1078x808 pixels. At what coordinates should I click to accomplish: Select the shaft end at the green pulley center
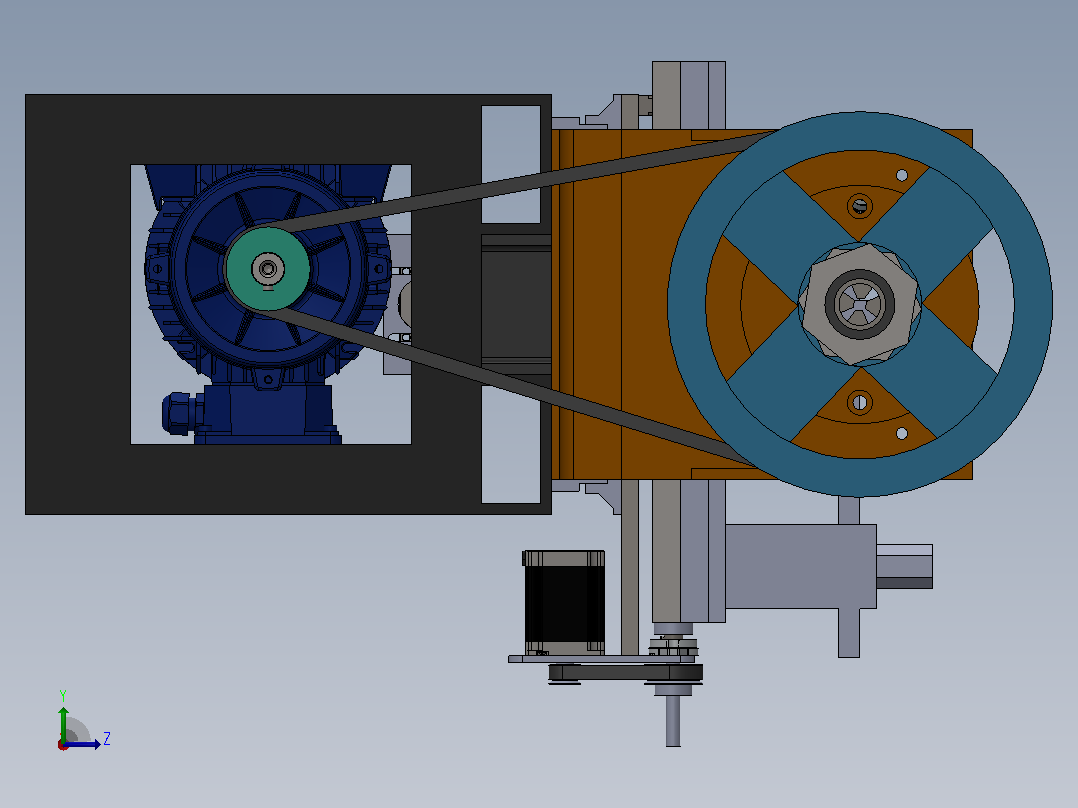click(267, 268)
